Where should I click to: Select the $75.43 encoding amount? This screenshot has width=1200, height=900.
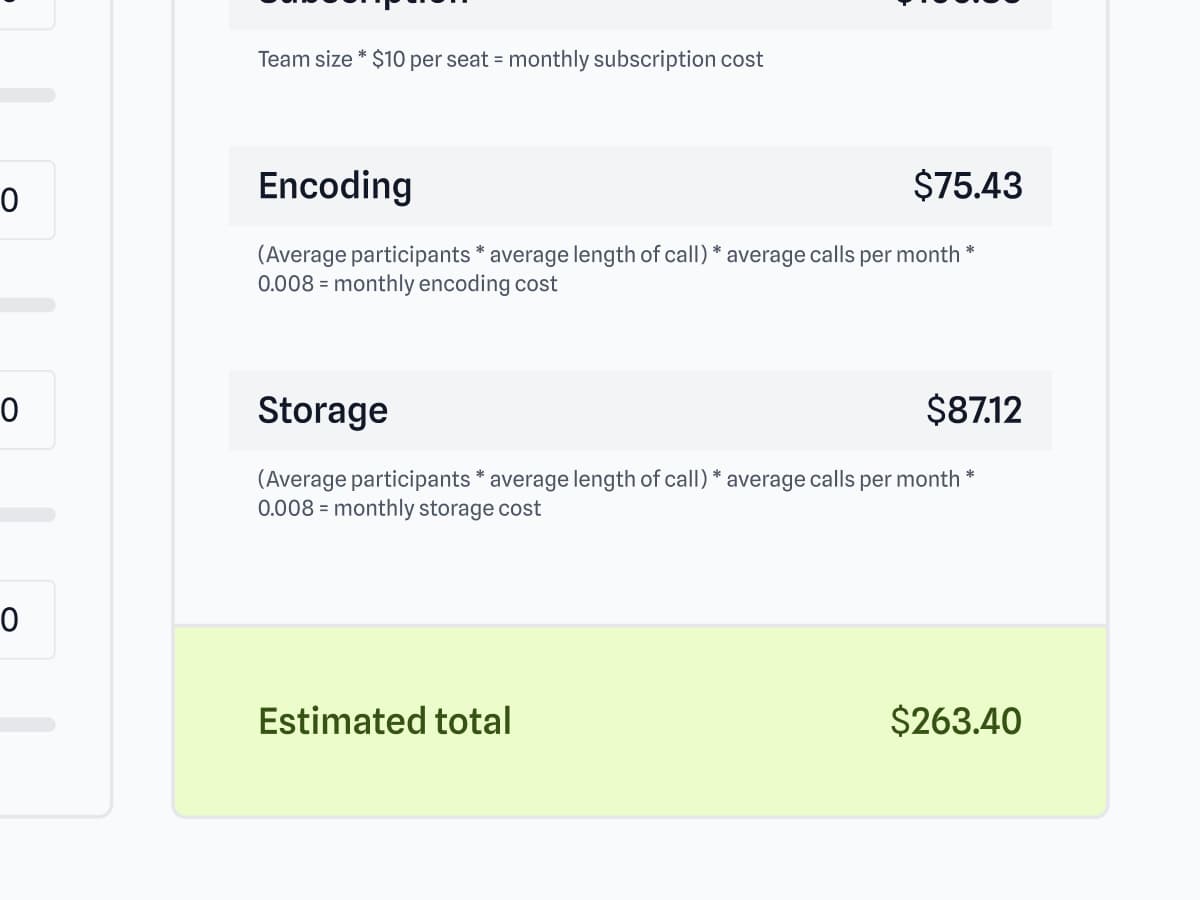point(967,186)
